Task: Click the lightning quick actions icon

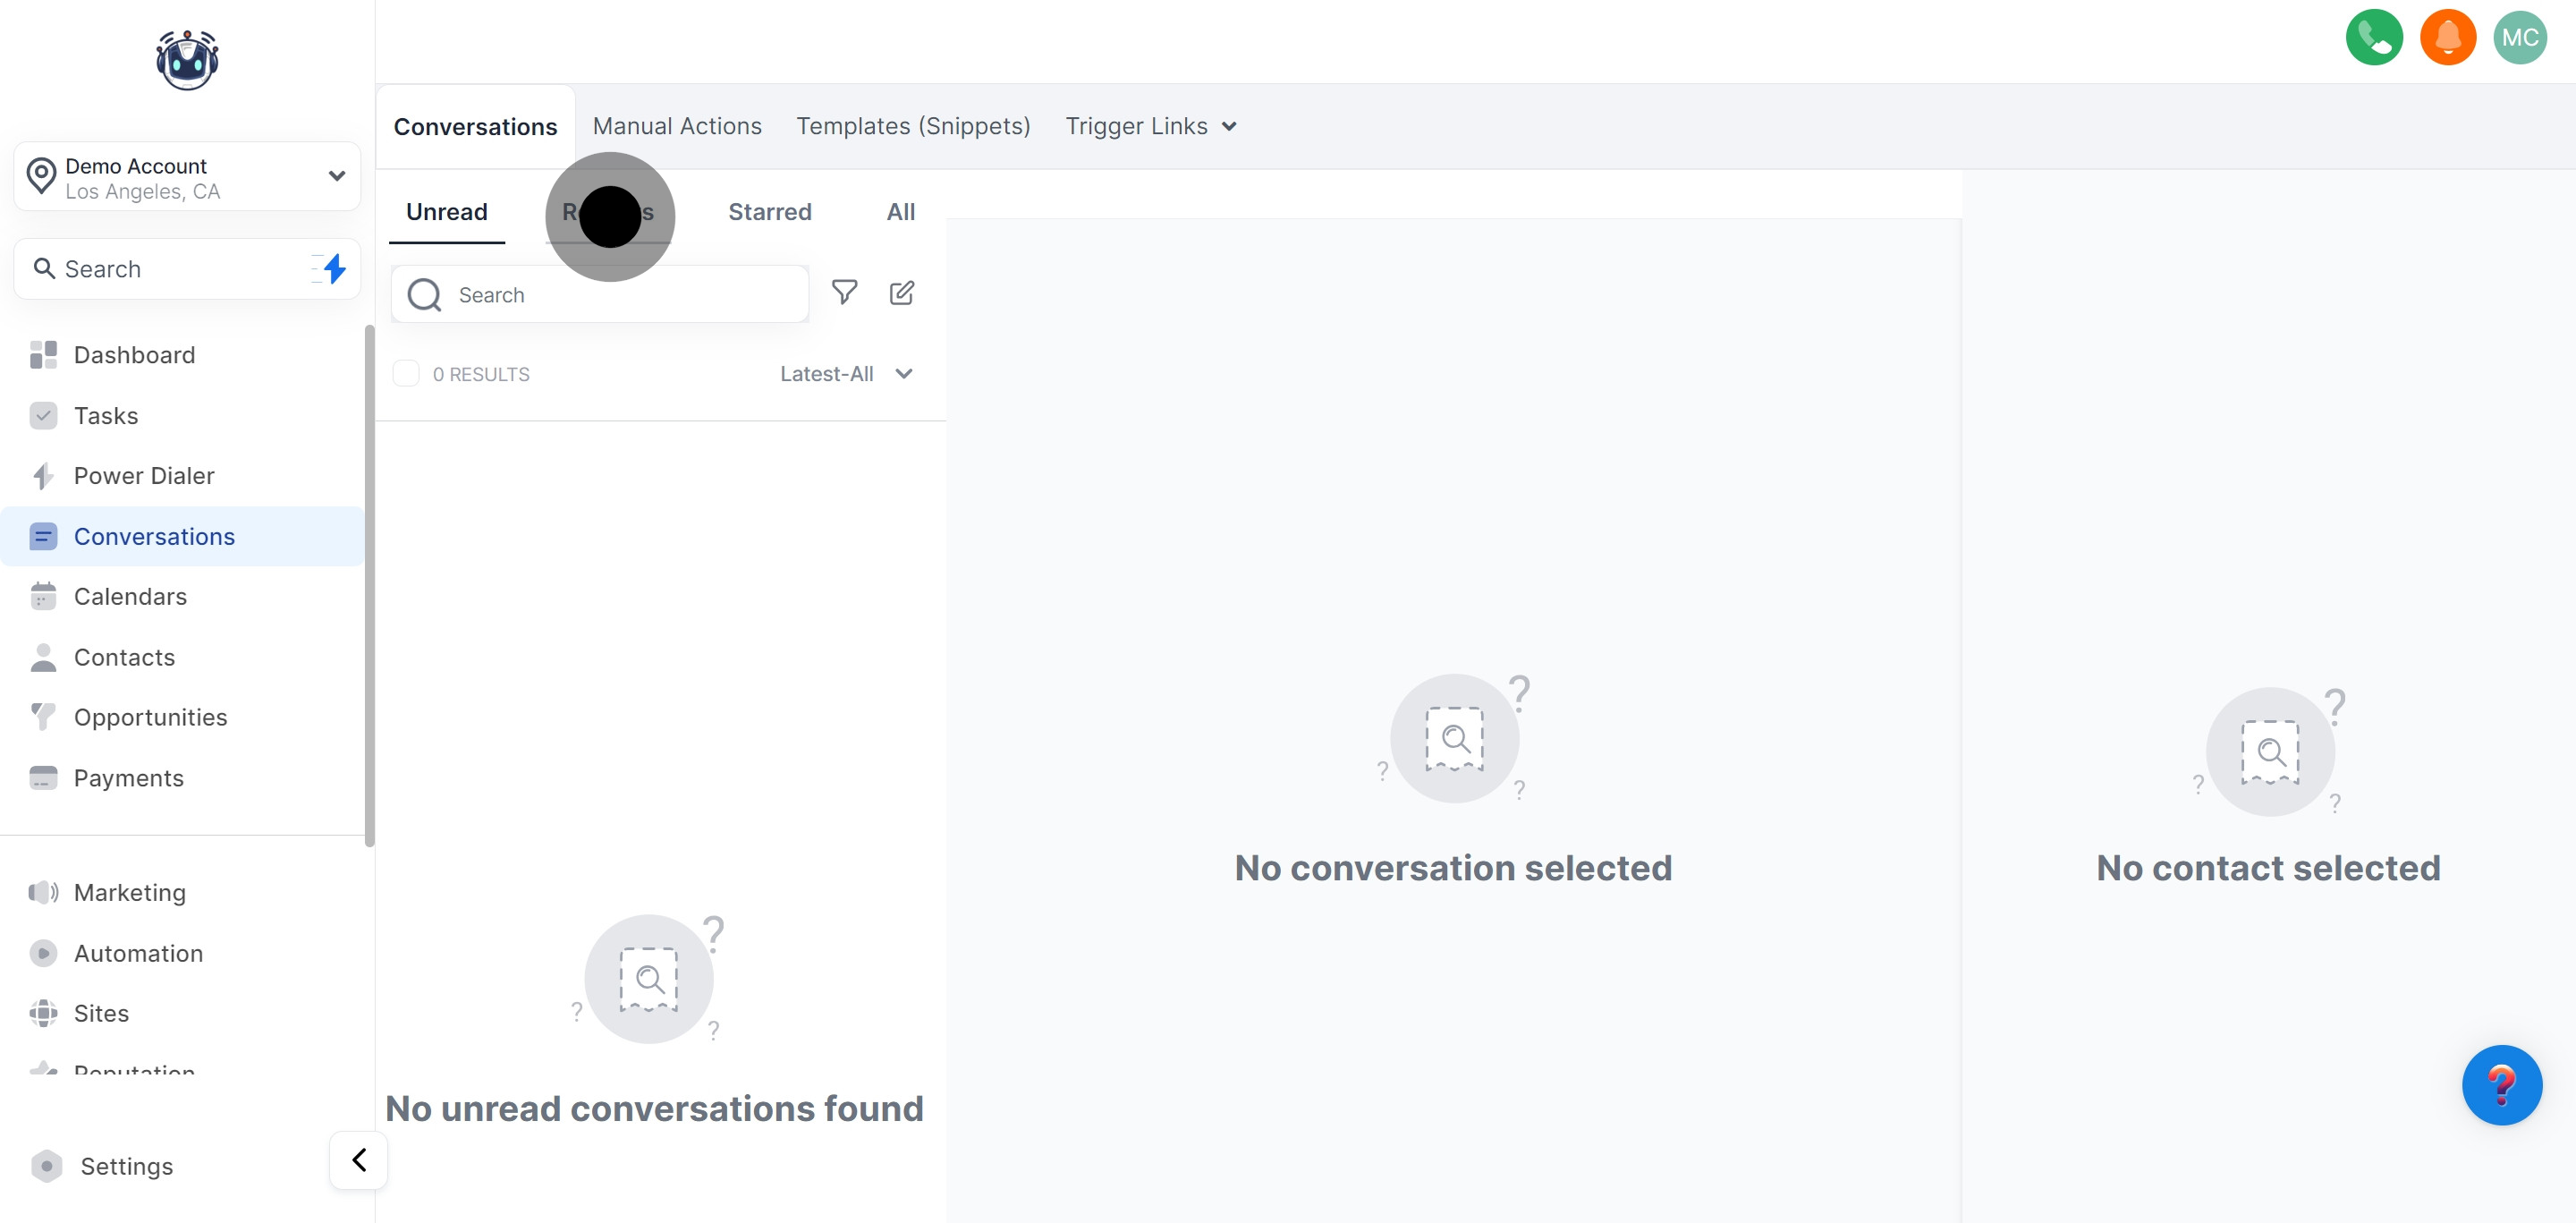Action: (334, 268)
